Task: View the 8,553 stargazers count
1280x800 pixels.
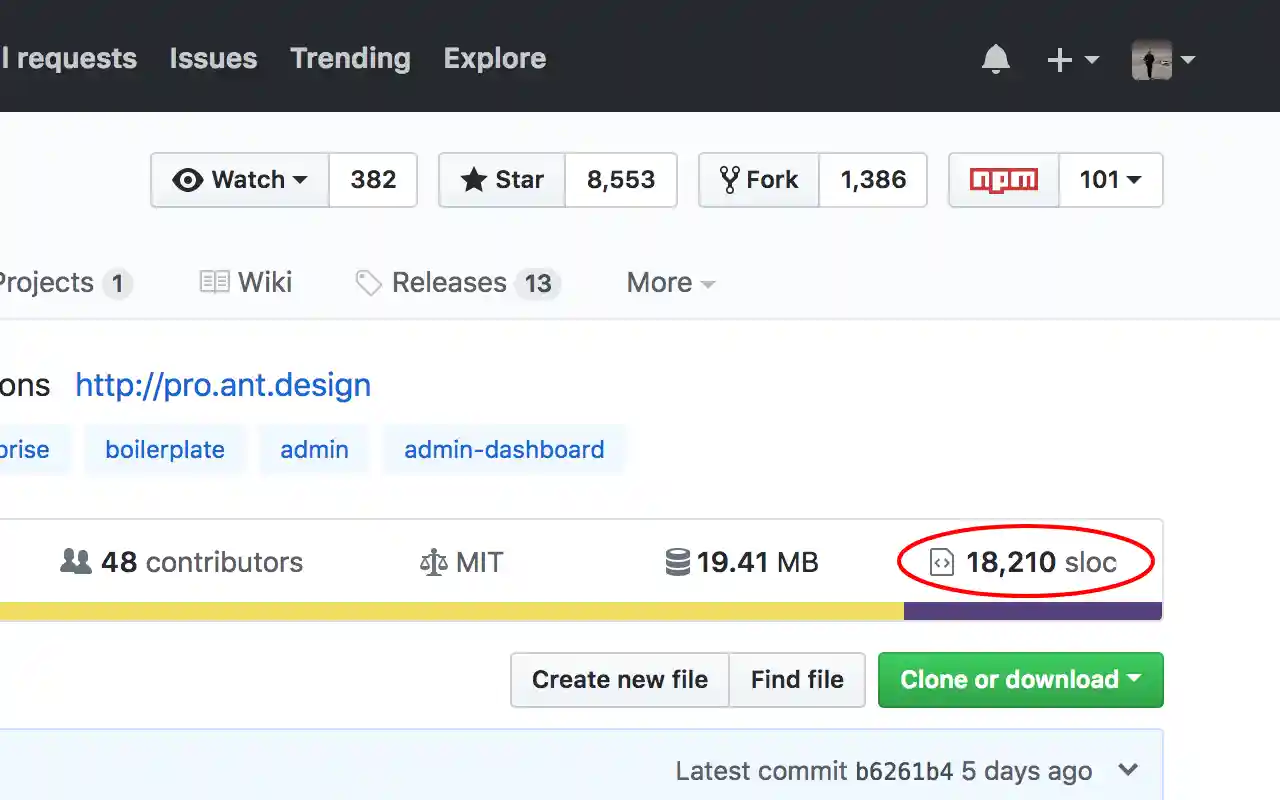Action: pyautogui.click(x=621, y=180)
